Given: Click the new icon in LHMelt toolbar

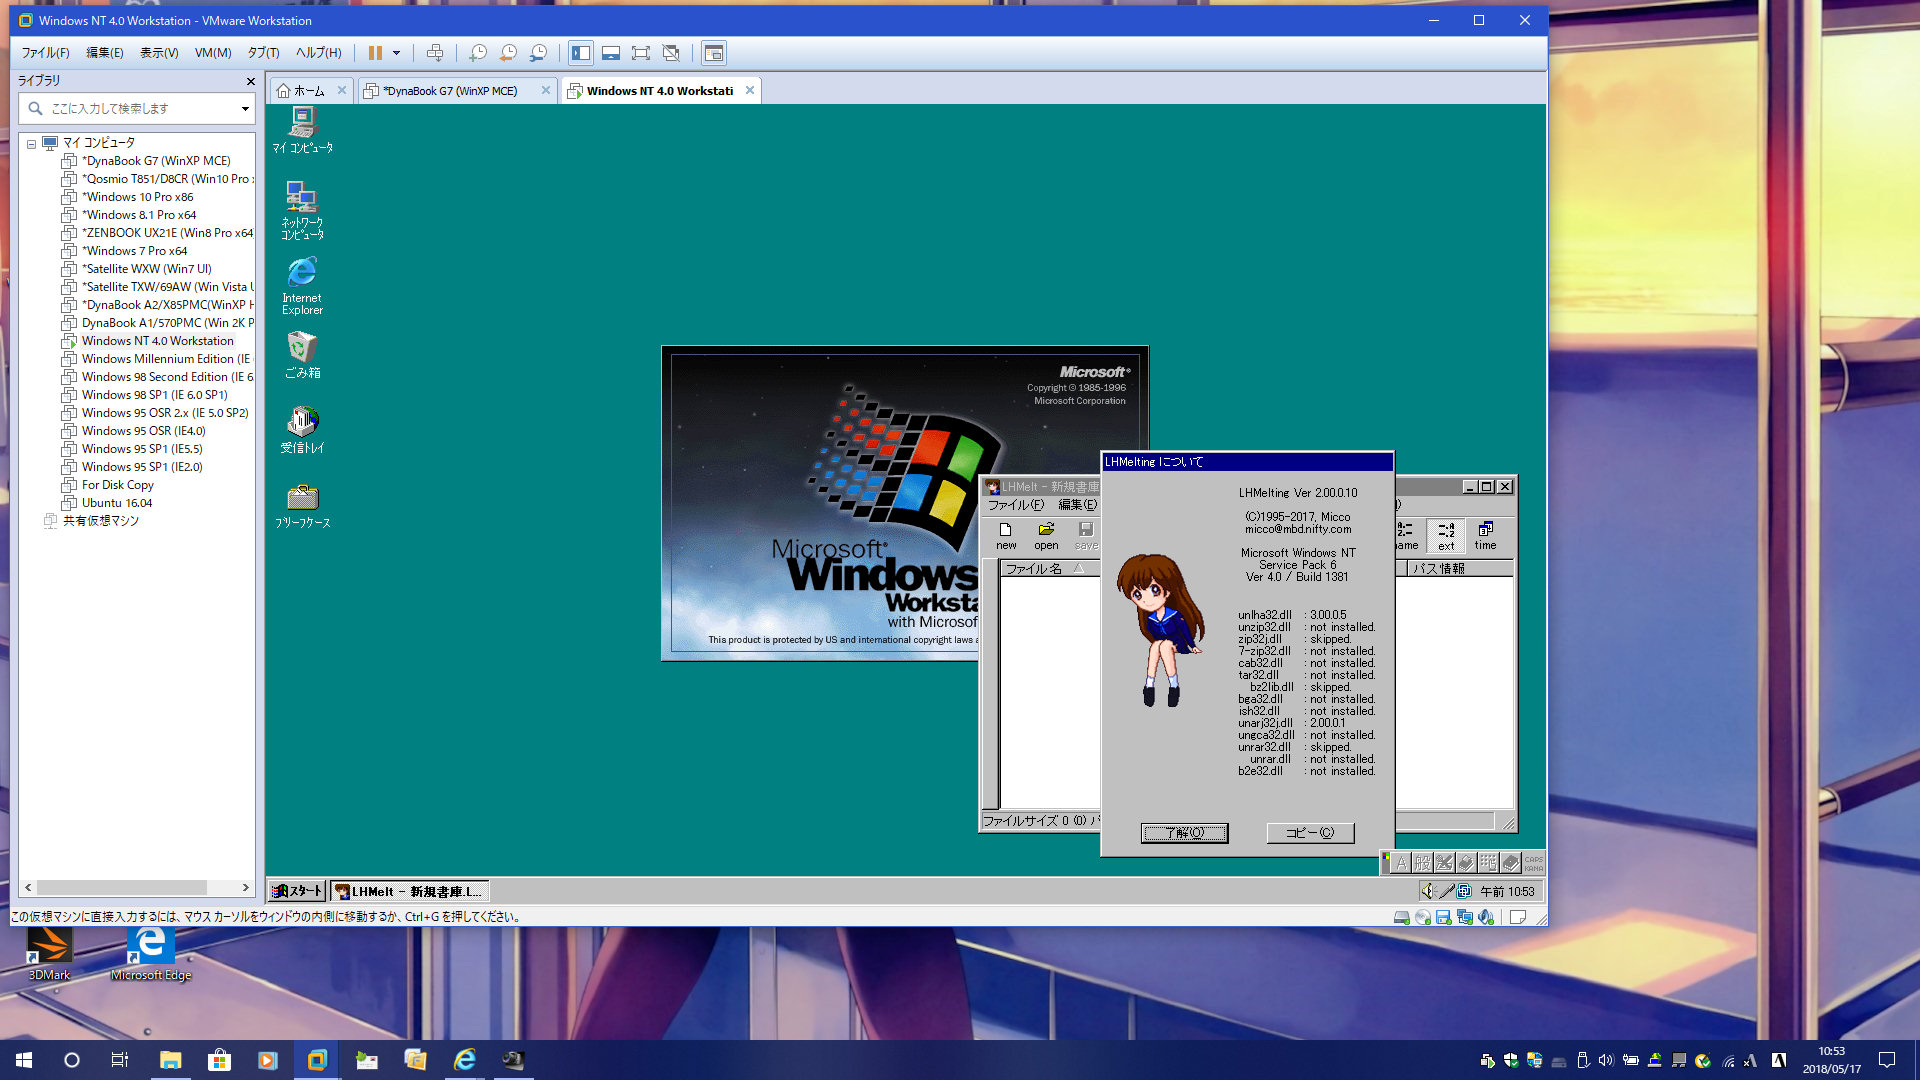Looking at the screenshot, I should [1006, 536].
